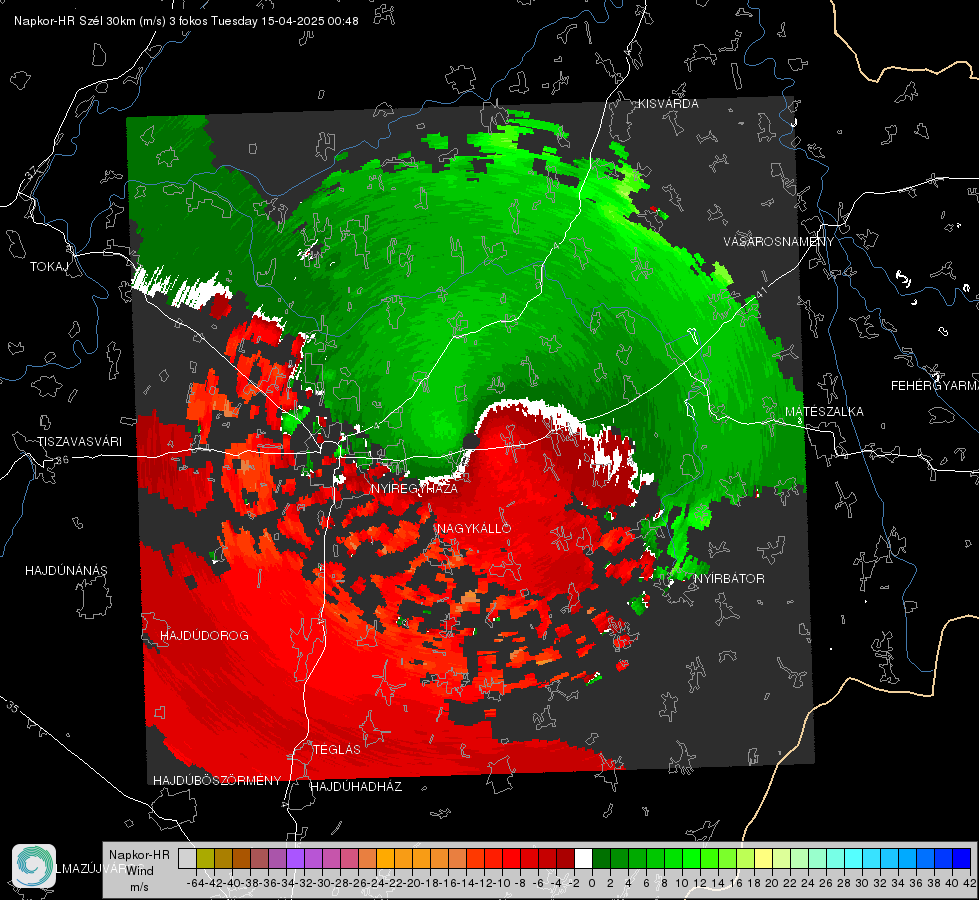
Task: Select the HAJDÚHADHÁZ label
Action: [x=356, y=787]
